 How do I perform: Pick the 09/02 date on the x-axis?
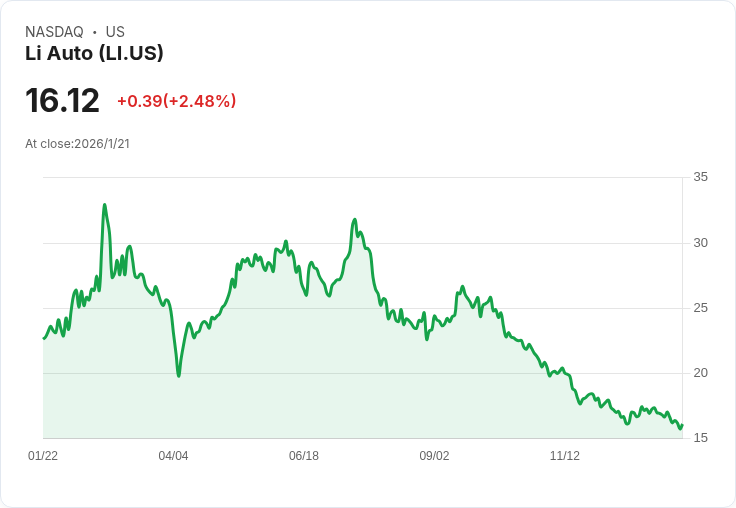434,456
